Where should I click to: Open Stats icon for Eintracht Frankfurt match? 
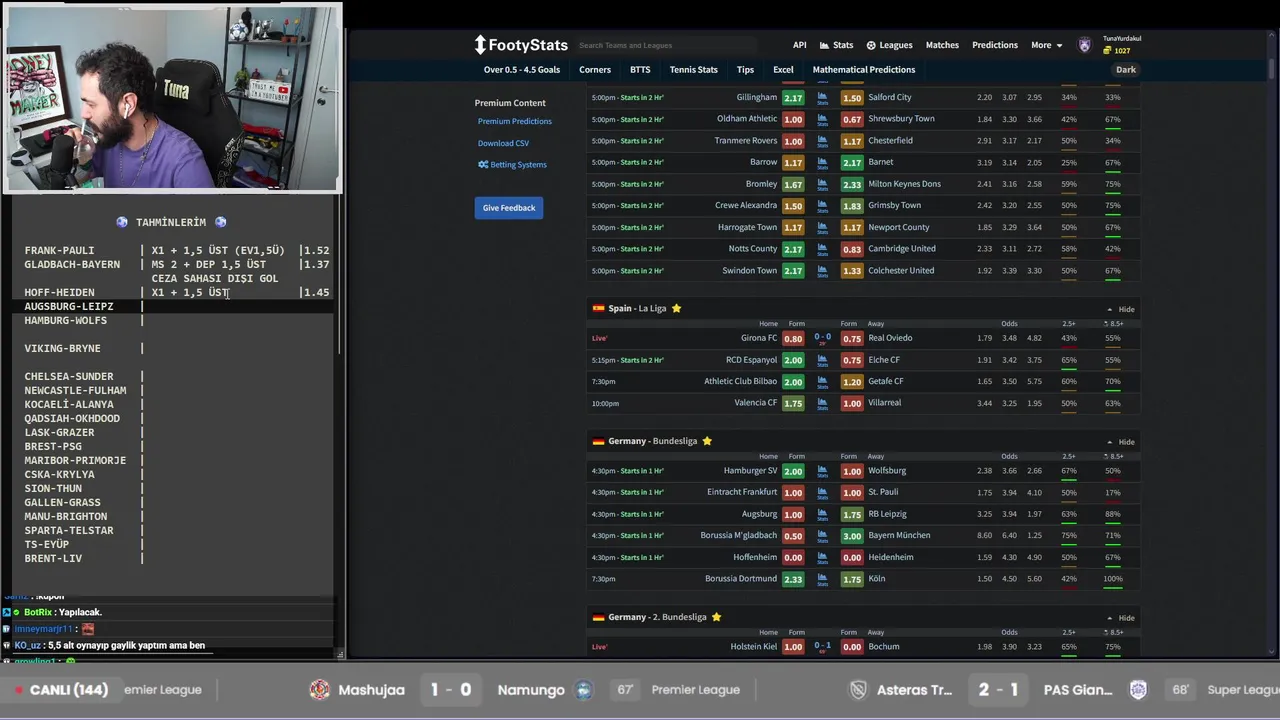coord(822,493)
